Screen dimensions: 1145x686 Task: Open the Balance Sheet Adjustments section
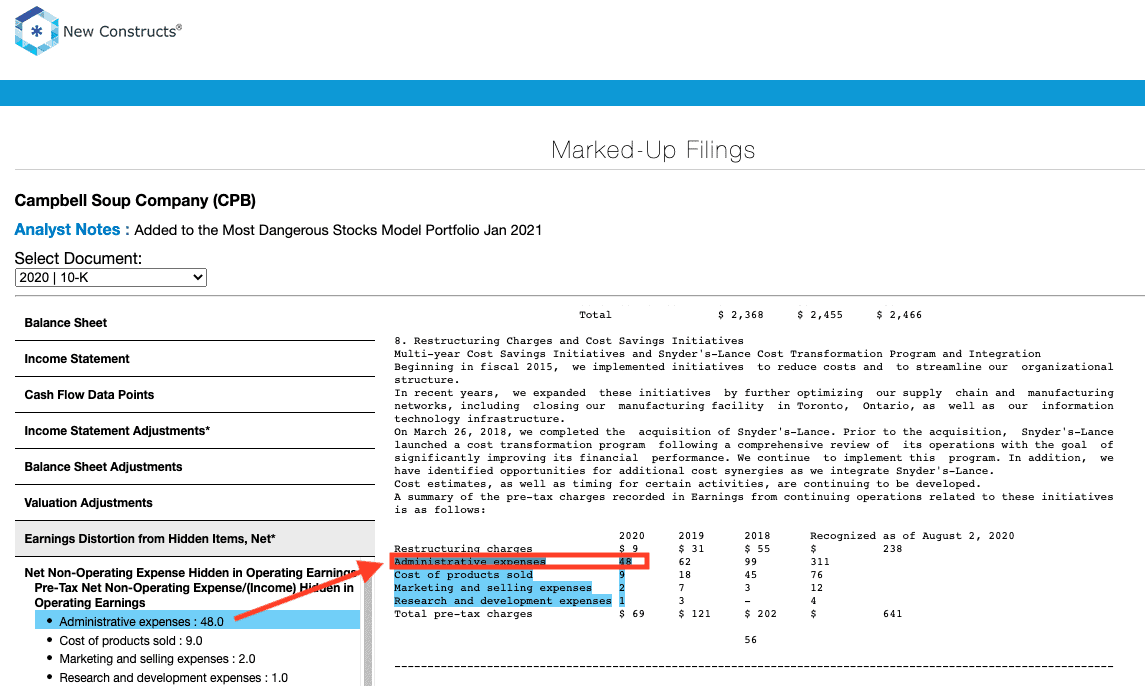tap(195, 467)
